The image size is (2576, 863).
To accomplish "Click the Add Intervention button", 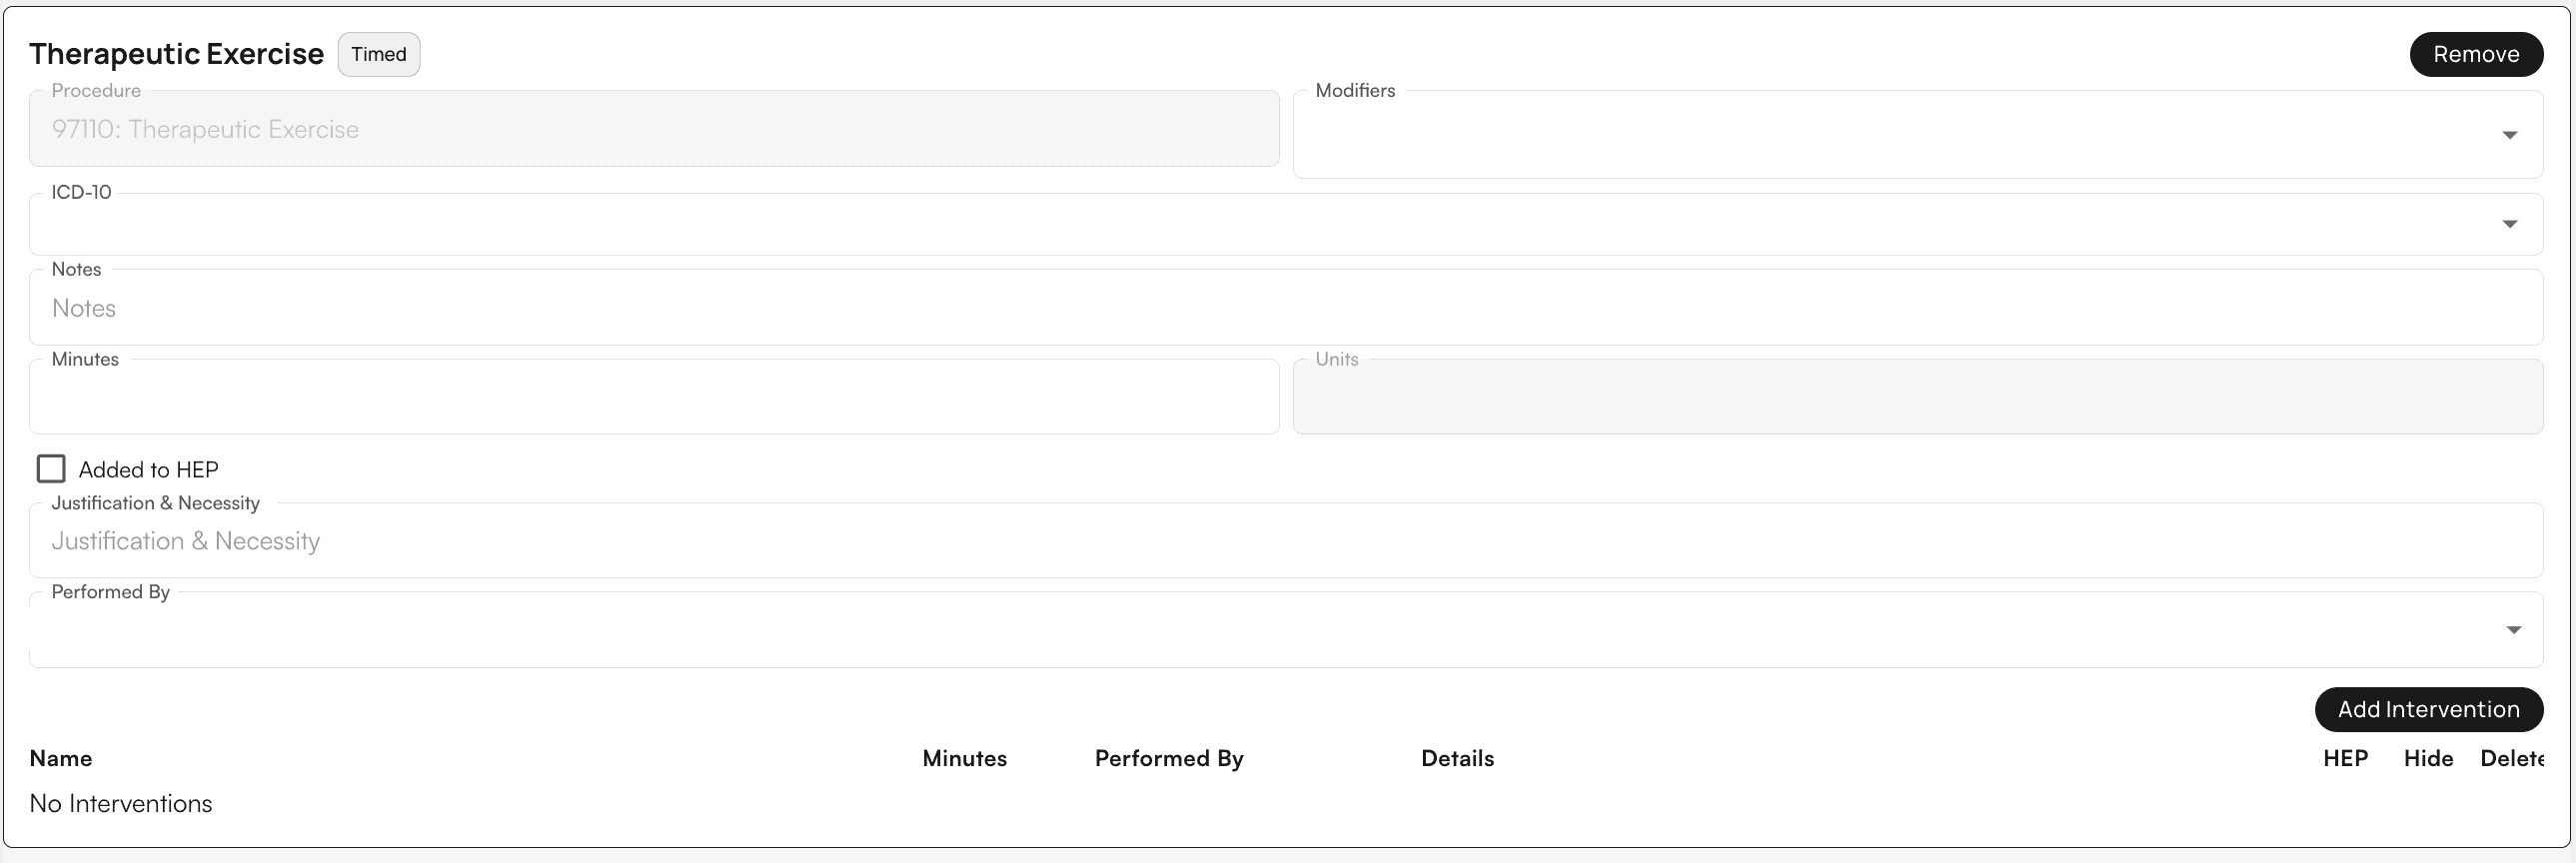I will click(x=2429, y=709).
